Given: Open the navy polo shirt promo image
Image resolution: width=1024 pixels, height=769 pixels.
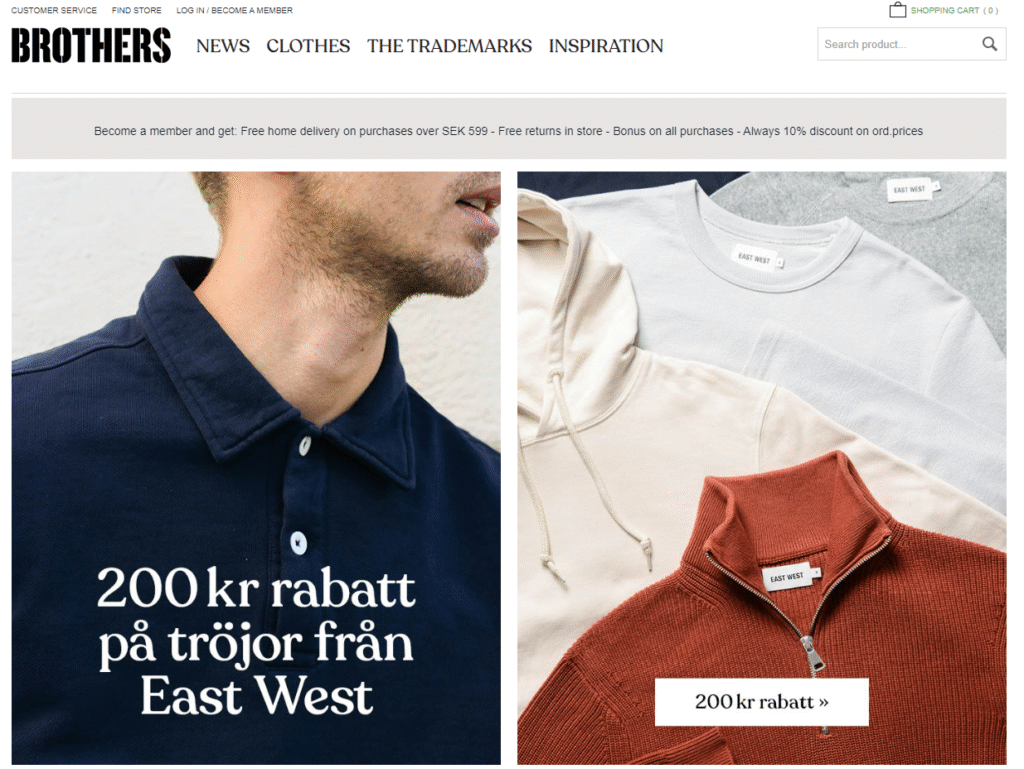Looking at the screenshot, I should (x=256, y=467).
